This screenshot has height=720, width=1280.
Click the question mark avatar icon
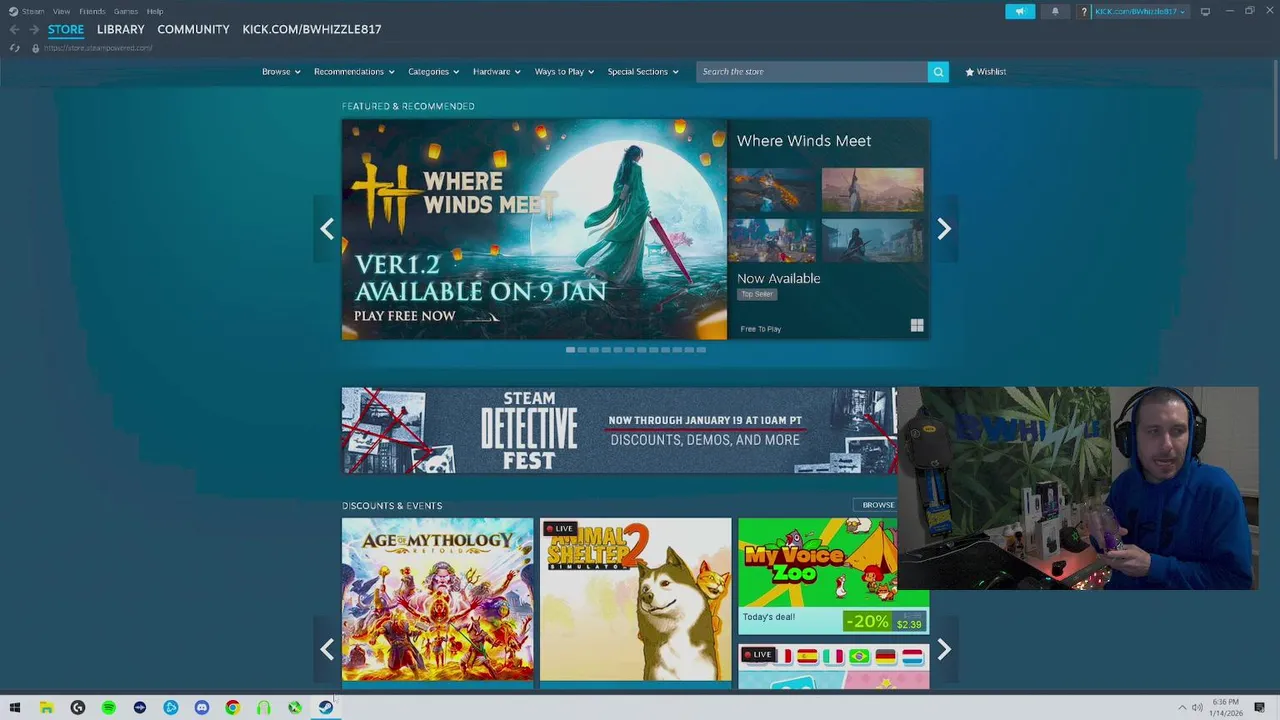coord(1084,12)
